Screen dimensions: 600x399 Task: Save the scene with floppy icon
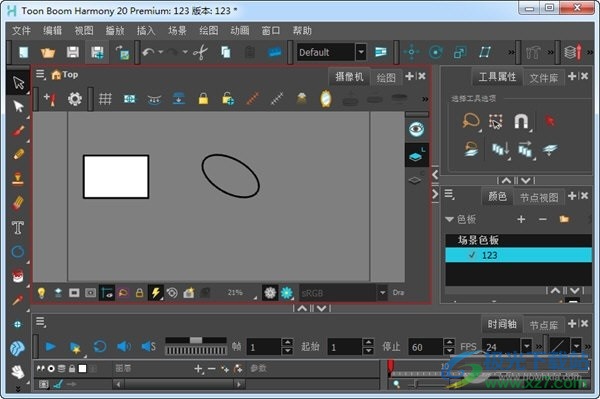click(73, 52)
